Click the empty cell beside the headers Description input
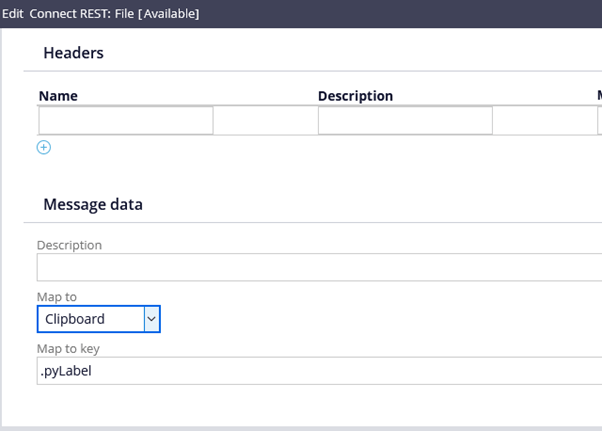The height and width of the screenshot is (431, 602). click(544, 121)
